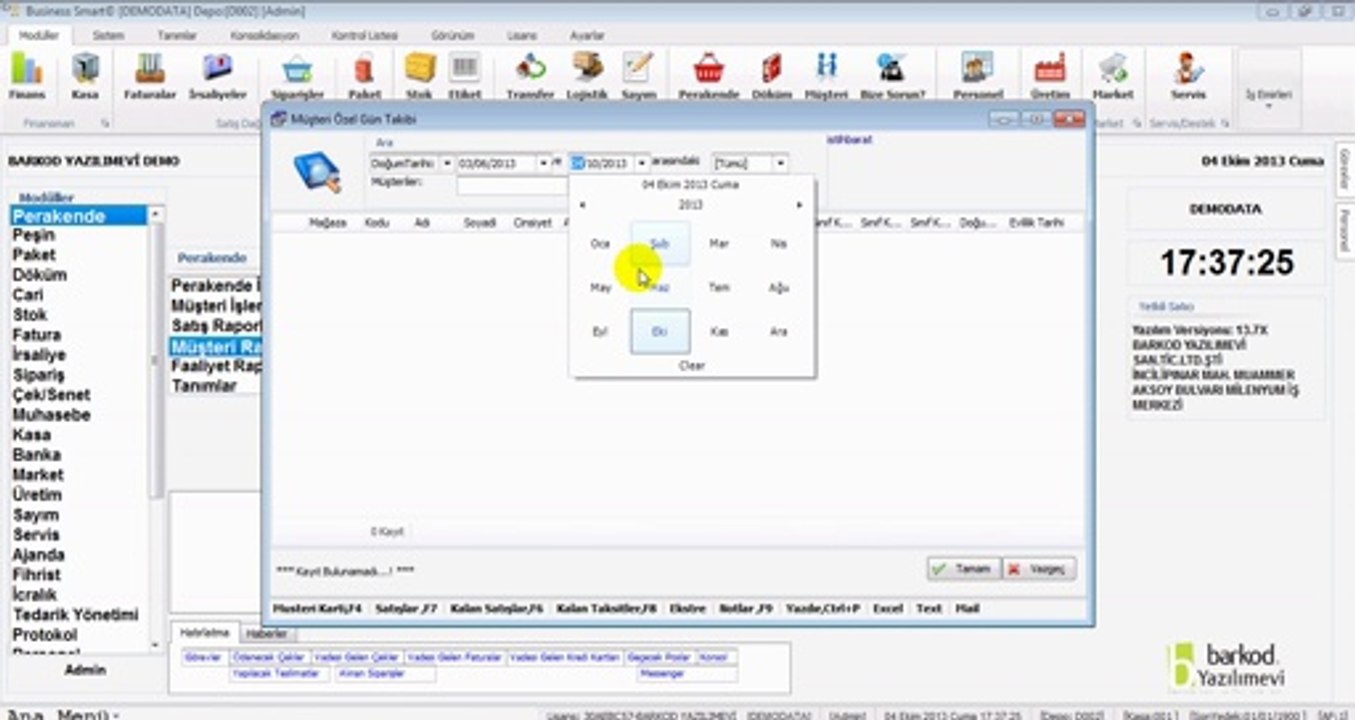This screenshot has height=720, width=1355.
Task: Switch to the Ayarlar ribbon tab
Action: tap(587, 35)
